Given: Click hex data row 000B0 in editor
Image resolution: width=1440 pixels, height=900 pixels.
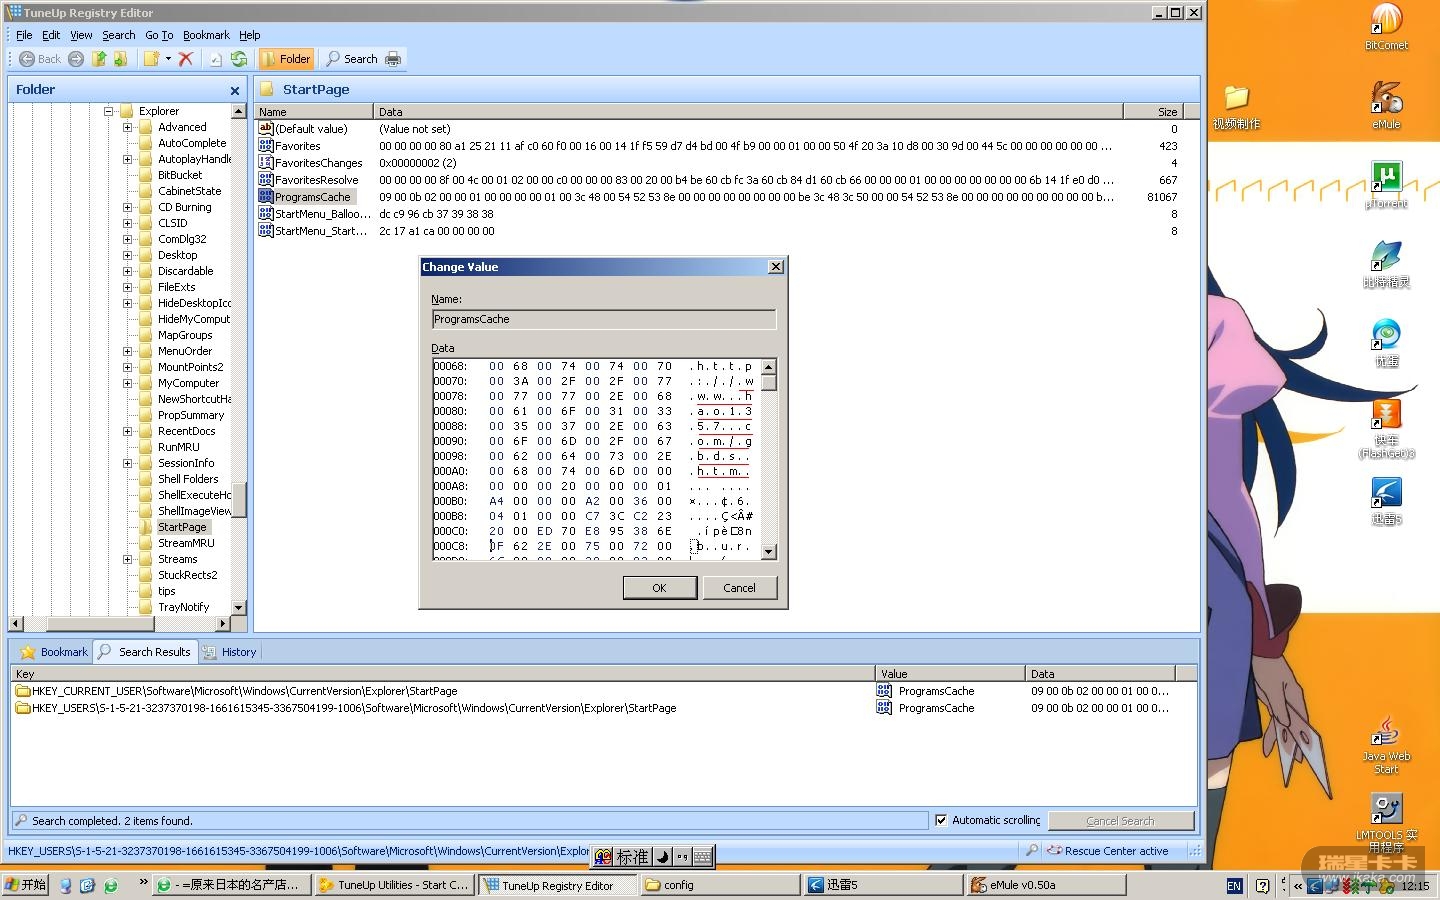Looking at the screenshot, I should tap(594, 501).
